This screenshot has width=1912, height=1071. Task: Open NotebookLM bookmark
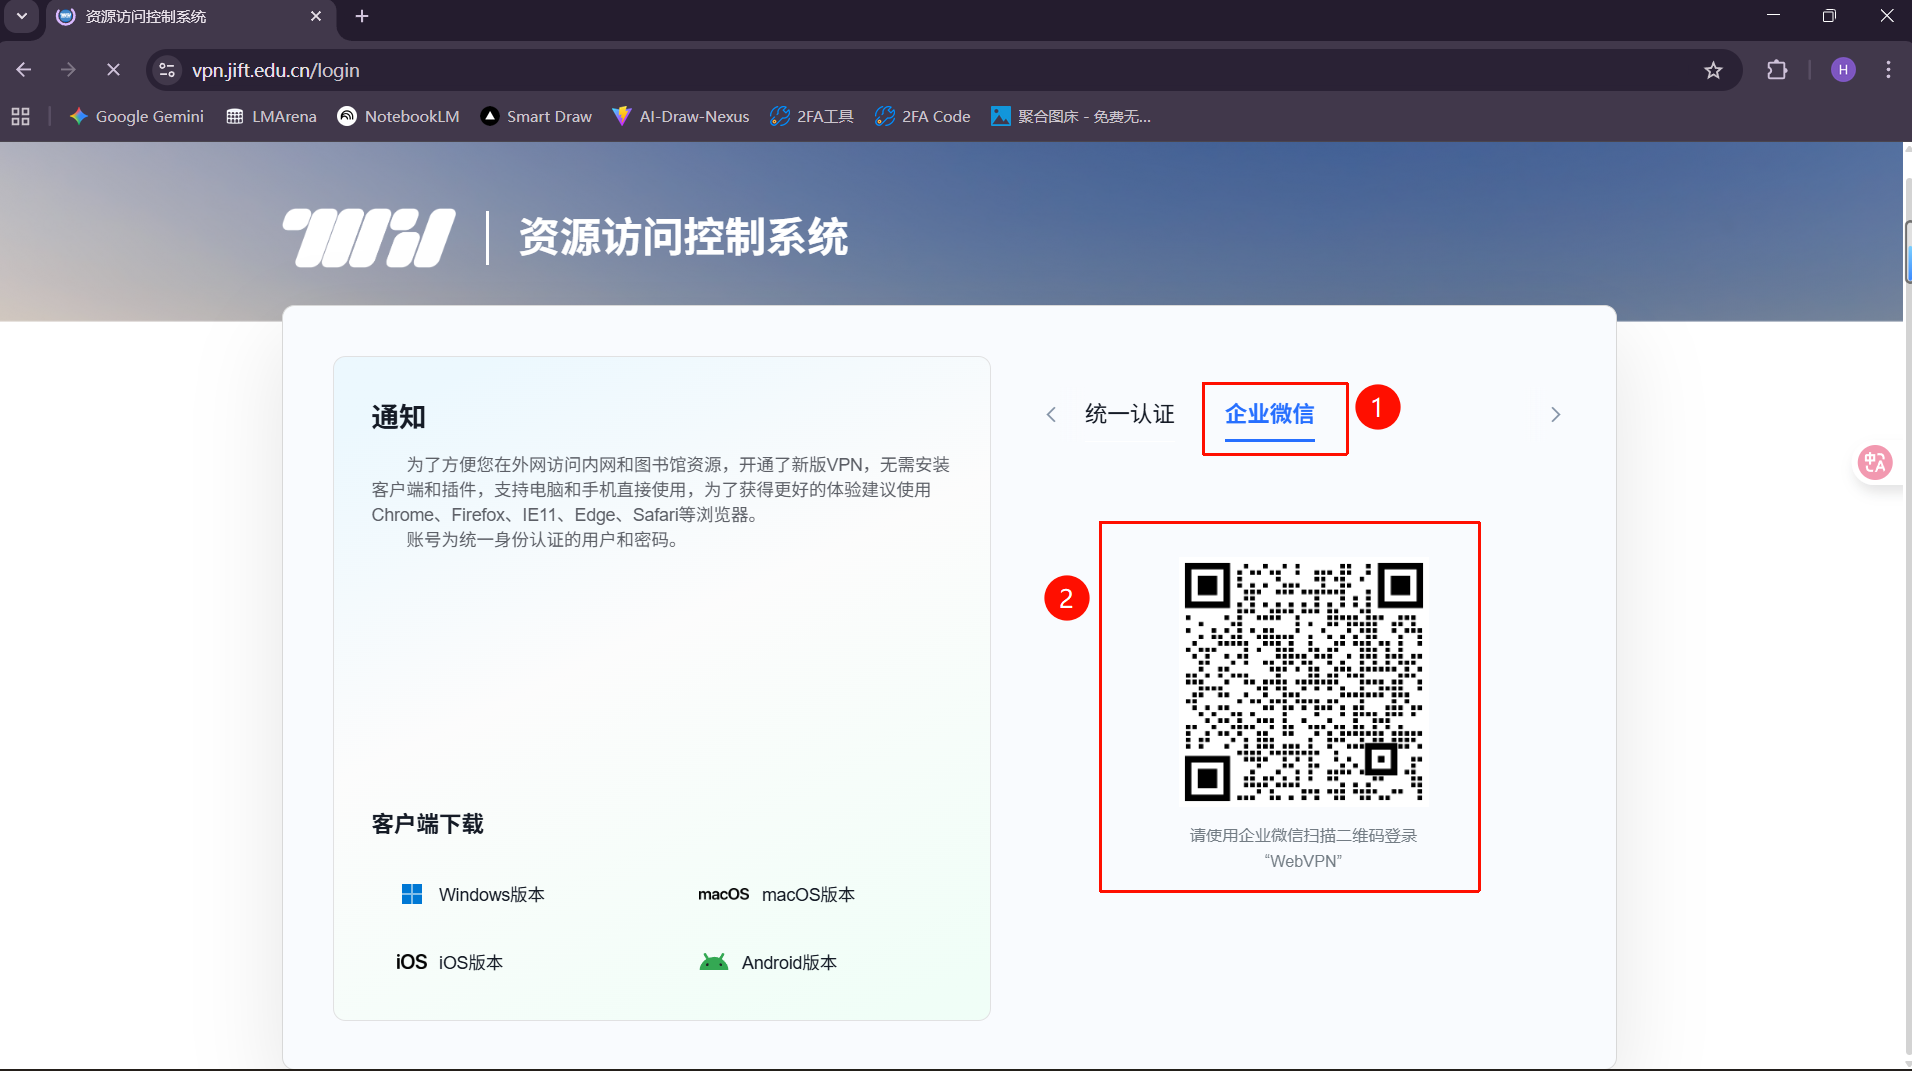(398, 116)
